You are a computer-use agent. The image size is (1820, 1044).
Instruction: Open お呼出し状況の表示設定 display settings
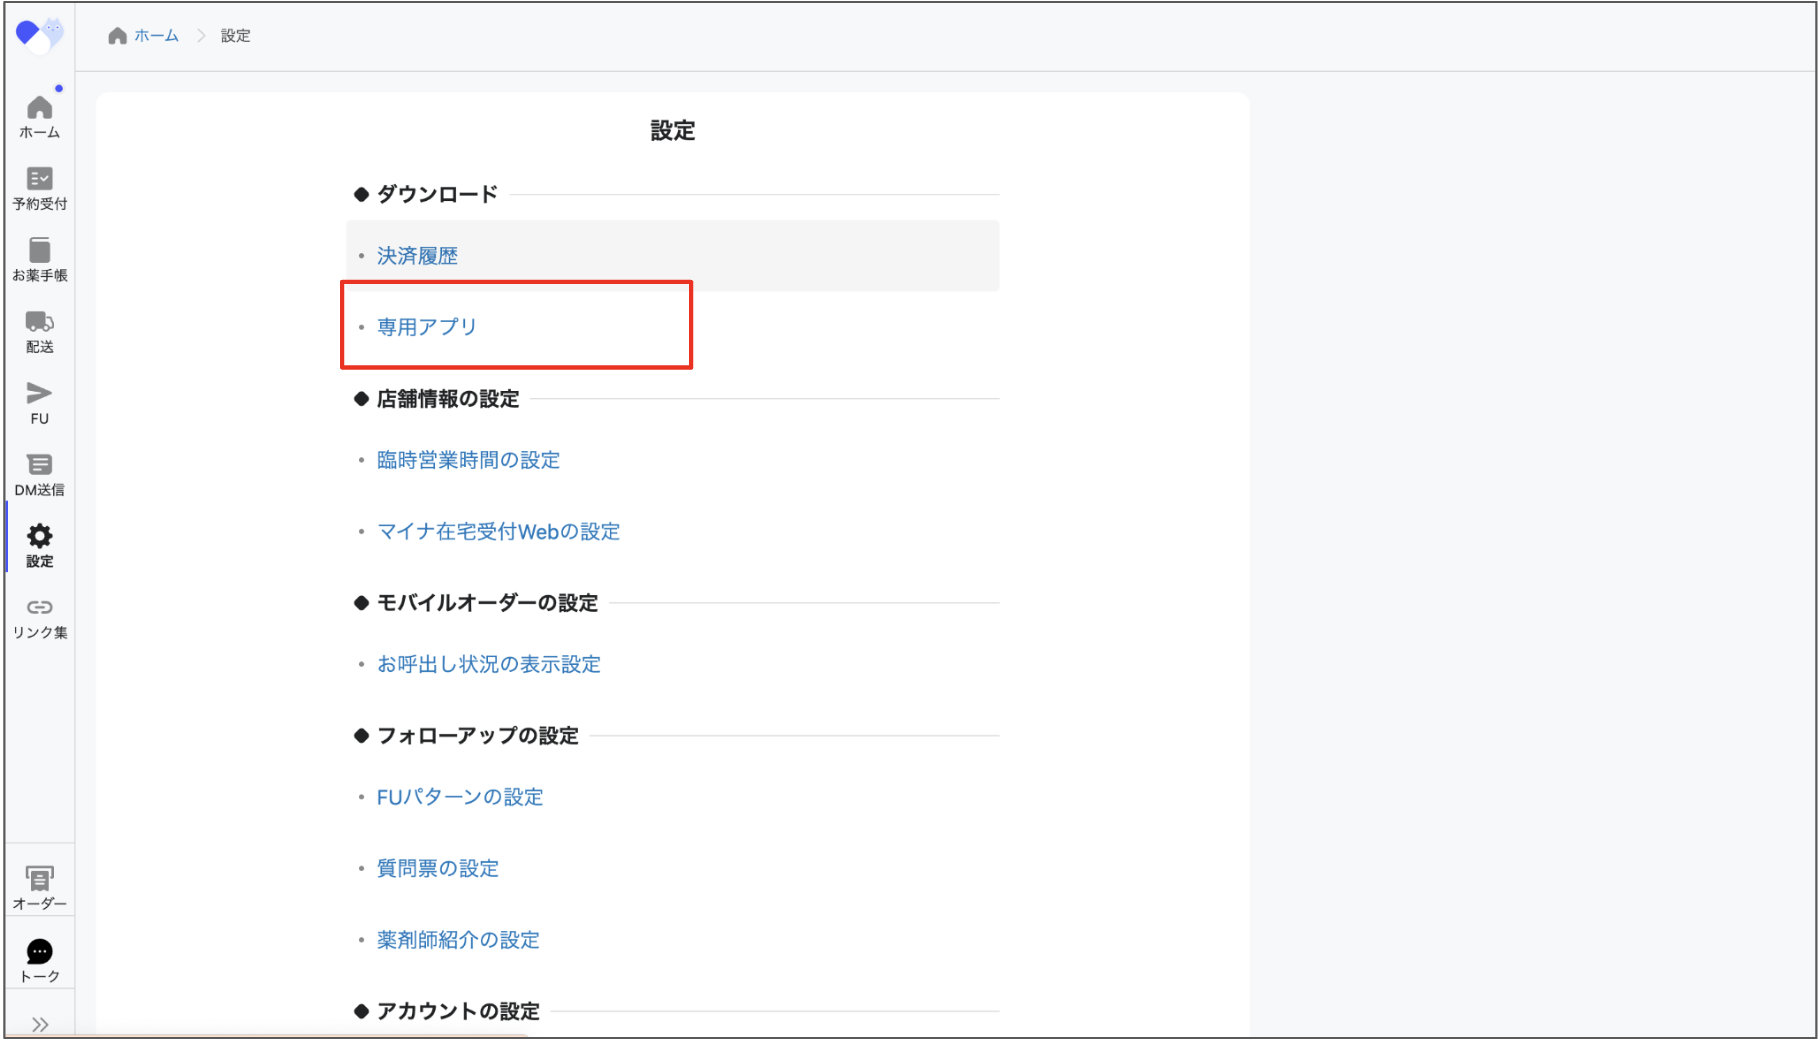[x=489, y=663]
